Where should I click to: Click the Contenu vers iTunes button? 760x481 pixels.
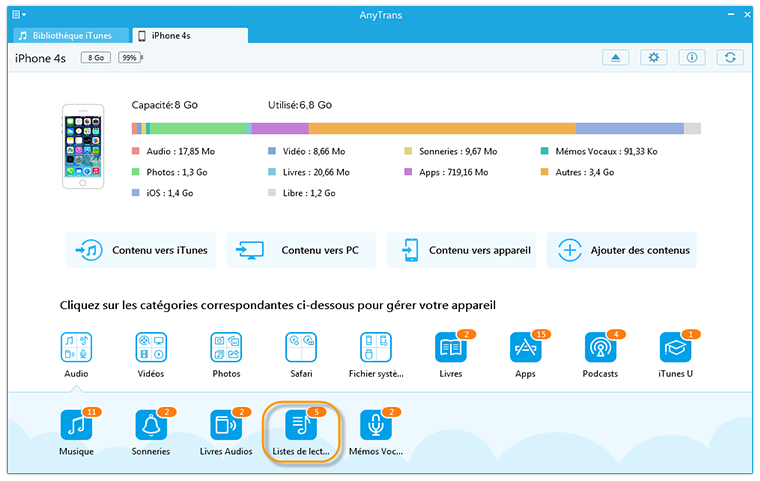(x=141, y=250)
